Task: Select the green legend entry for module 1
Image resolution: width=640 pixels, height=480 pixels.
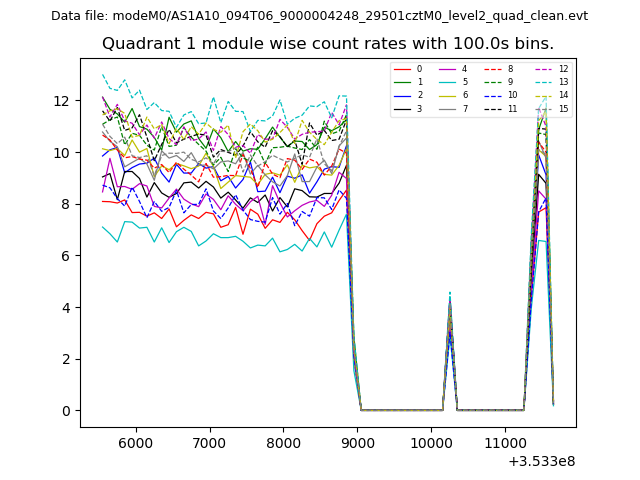Action: [x=404, y=82]
